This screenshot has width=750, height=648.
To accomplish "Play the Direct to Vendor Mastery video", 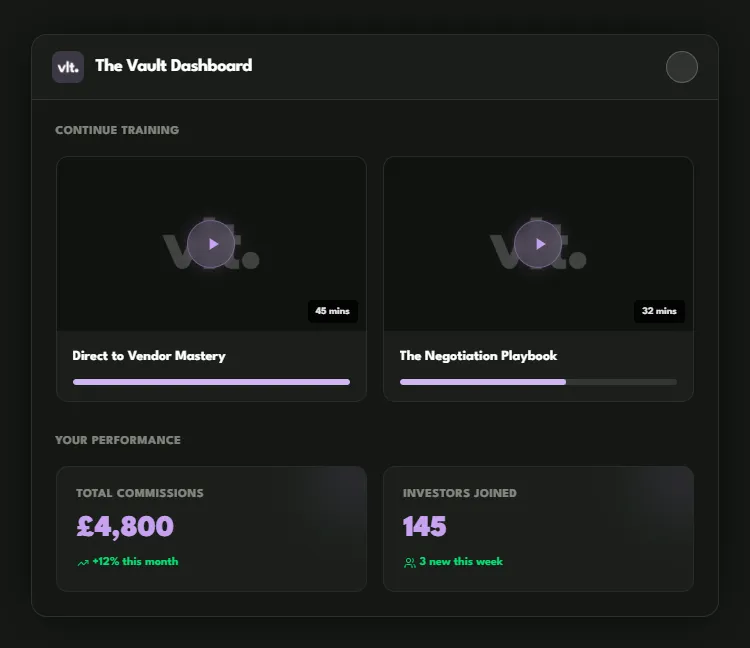I will tap(211, 244).
